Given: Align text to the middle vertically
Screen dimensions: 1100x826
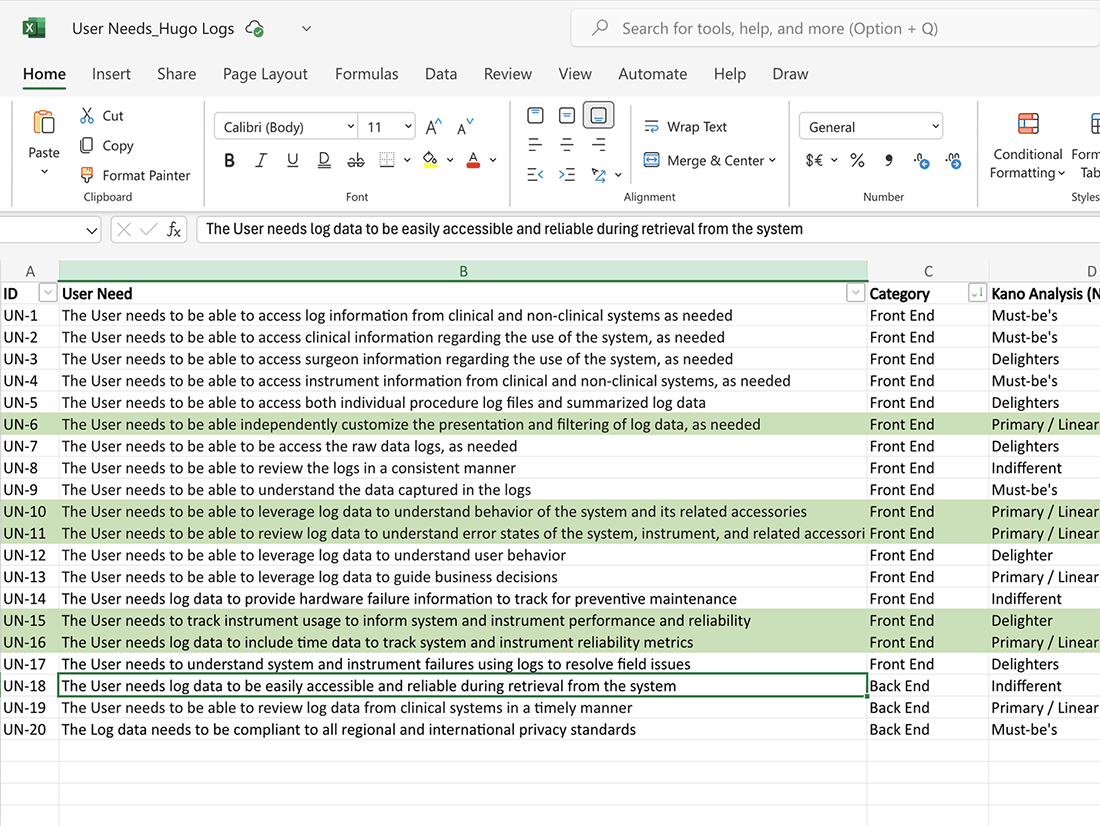Looking at the screenshot, I should pos(567,115).
